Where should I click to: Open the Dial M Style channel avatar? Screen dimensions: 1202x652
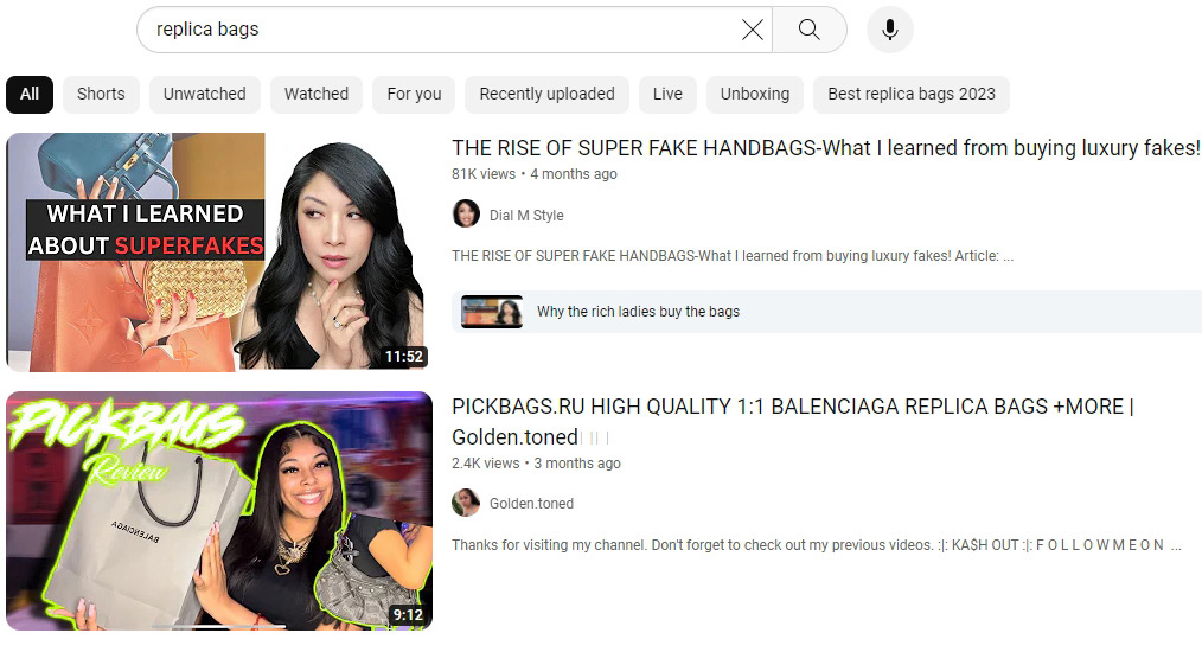466,214
